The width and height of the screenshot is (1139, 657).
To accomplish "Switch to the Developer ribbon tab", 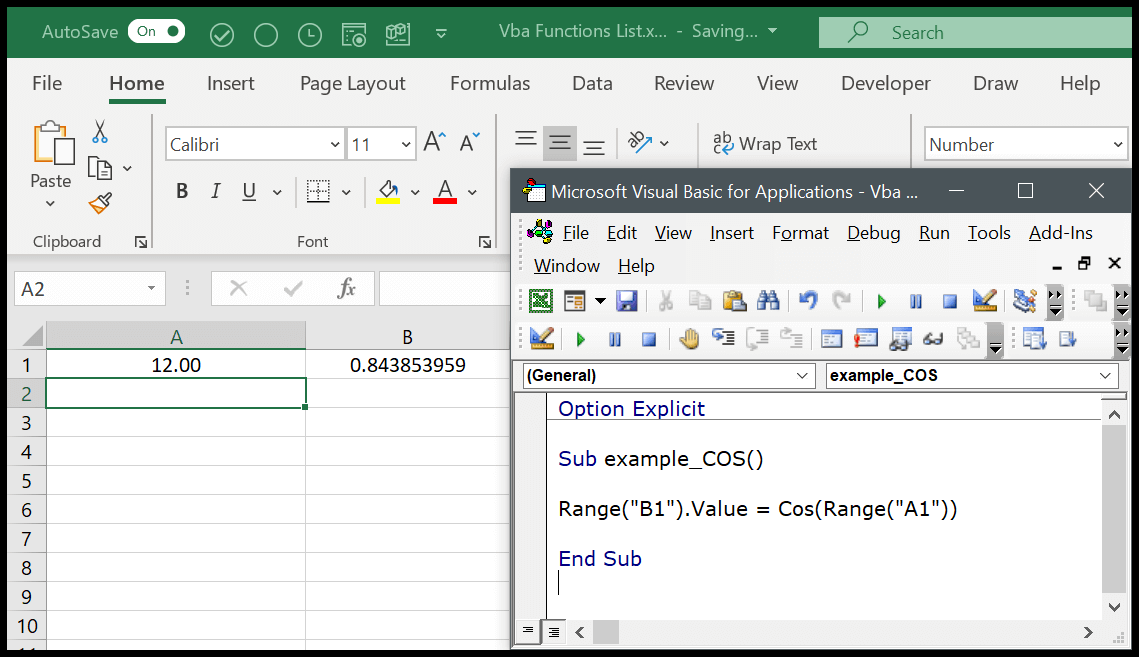I will (885, 83).
